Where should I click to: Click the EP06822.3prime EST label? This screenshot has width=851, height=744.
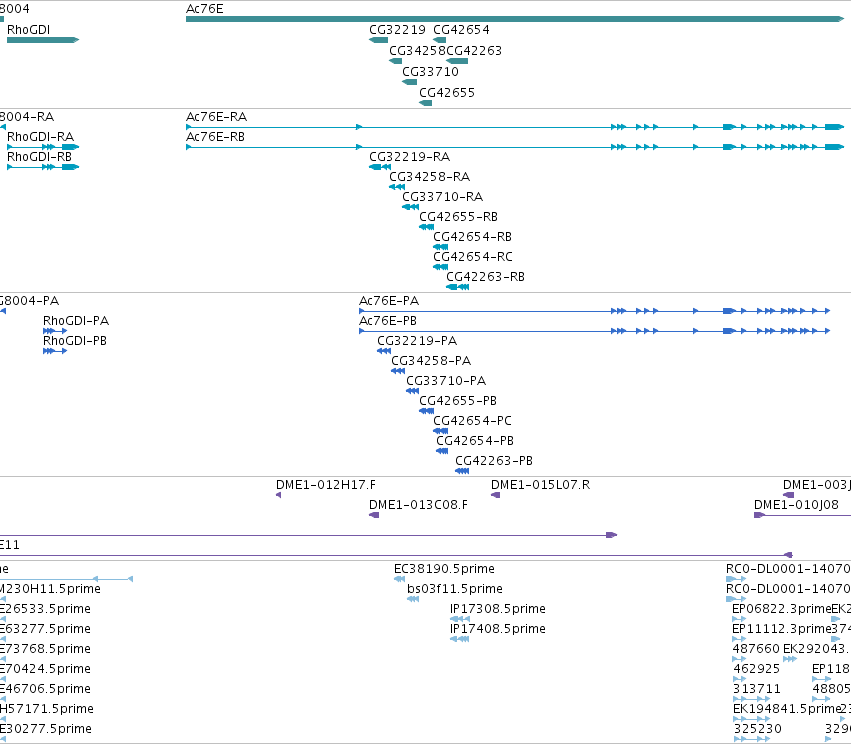pyautogui.click(x=782, y=609)
